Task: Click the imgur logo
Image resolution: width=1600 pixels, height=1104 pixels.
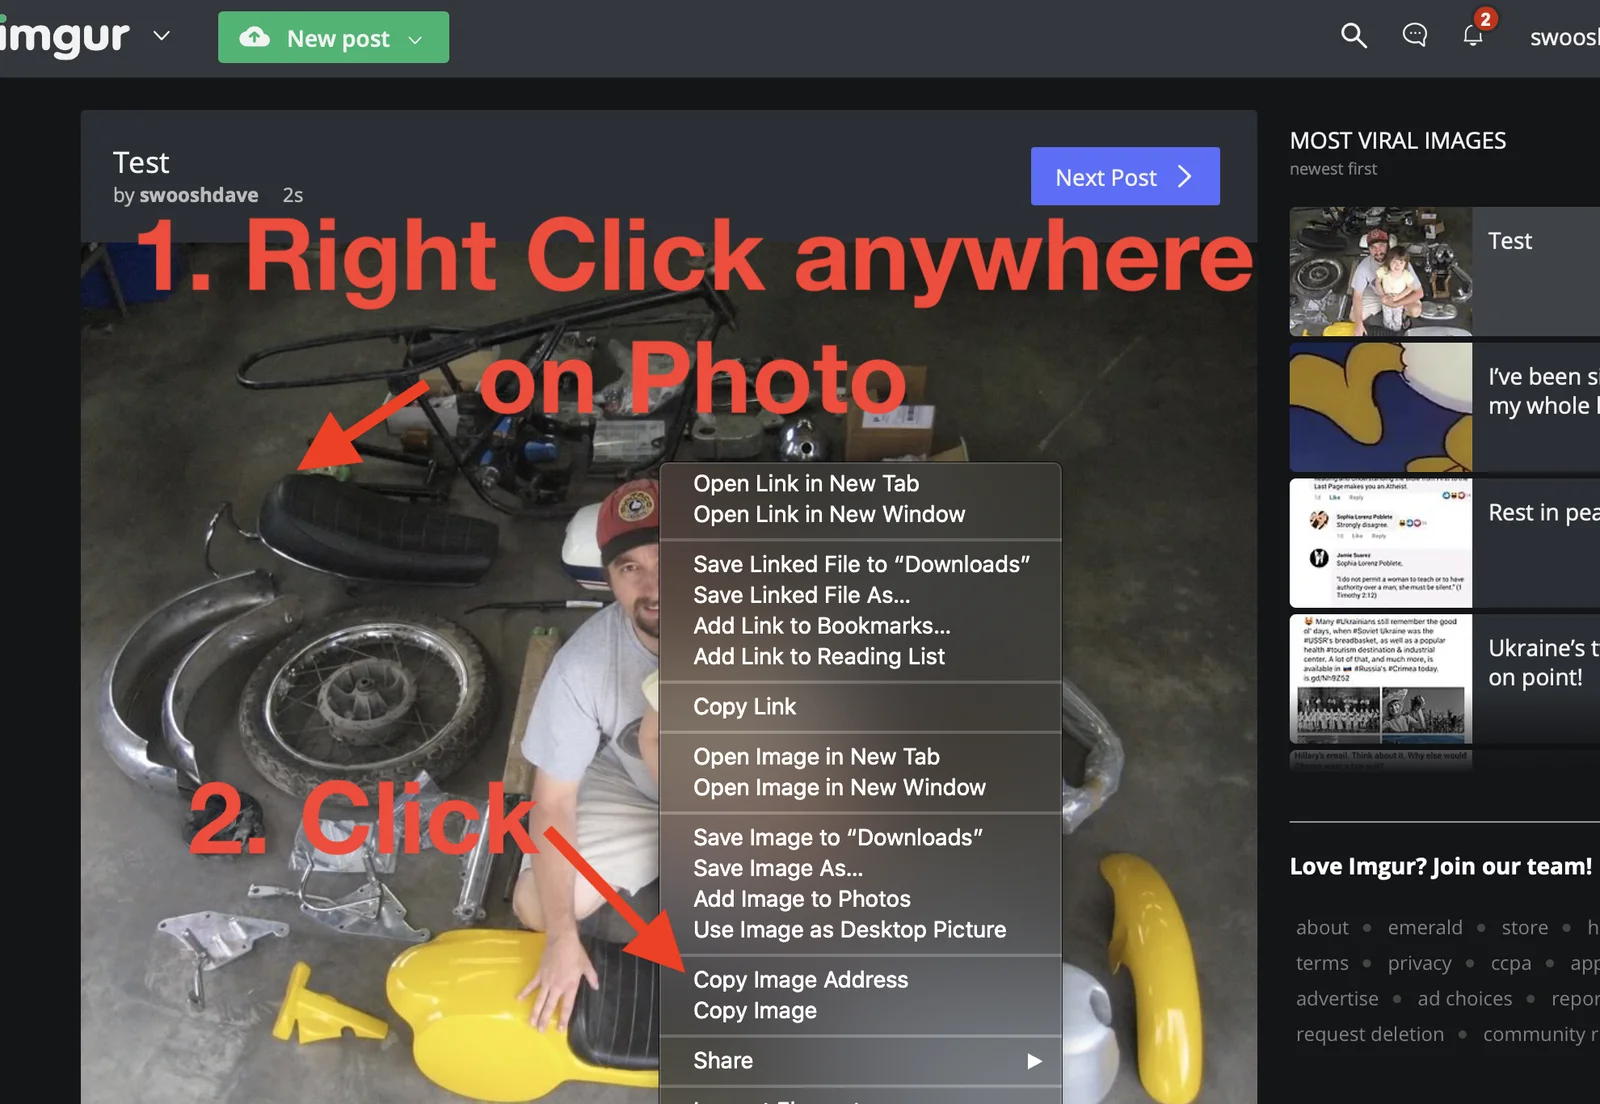Action: click(x=65, y=37)
